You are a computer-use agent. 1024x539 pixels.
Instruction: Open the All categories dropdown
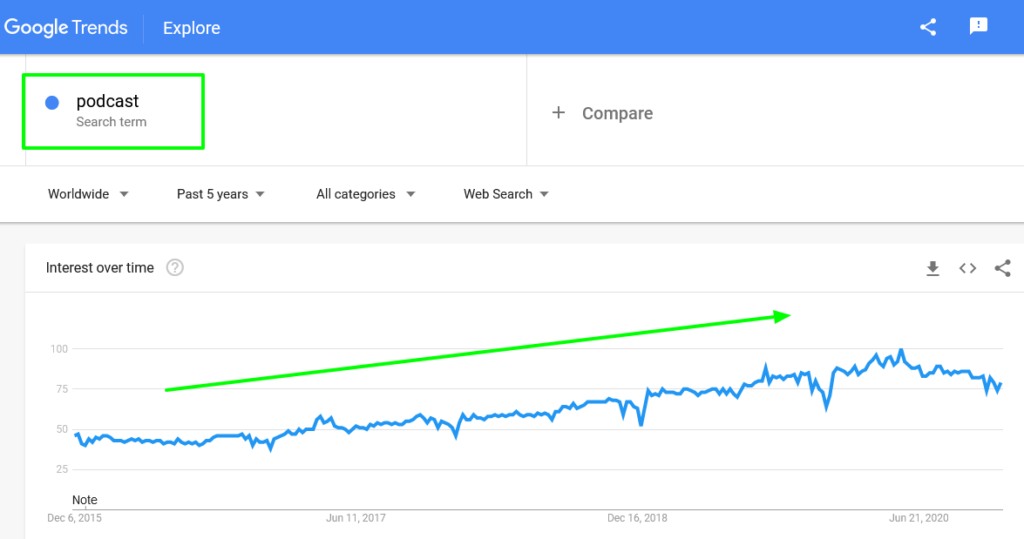coord(366,194)
